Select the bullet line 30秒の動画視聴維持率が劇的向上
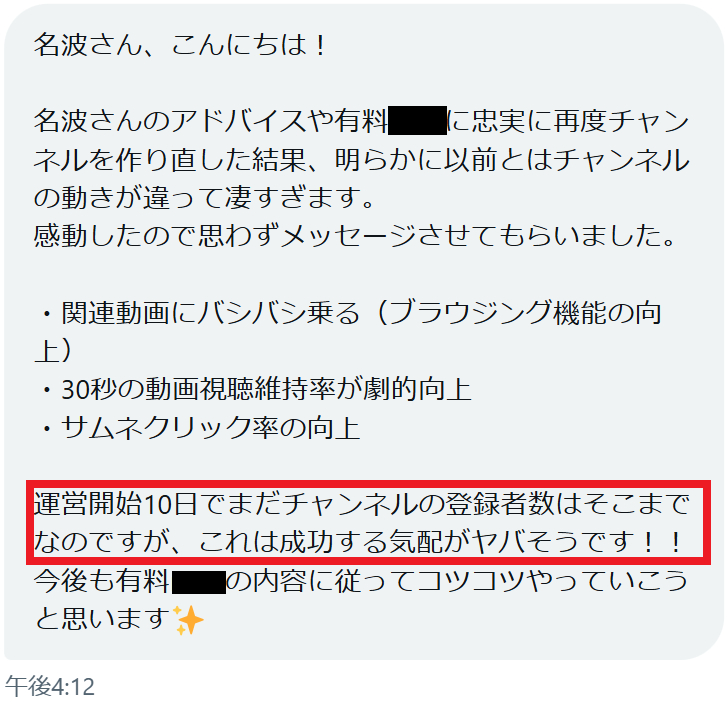Viewport: 727px width, 710px height. coord(256,389)
